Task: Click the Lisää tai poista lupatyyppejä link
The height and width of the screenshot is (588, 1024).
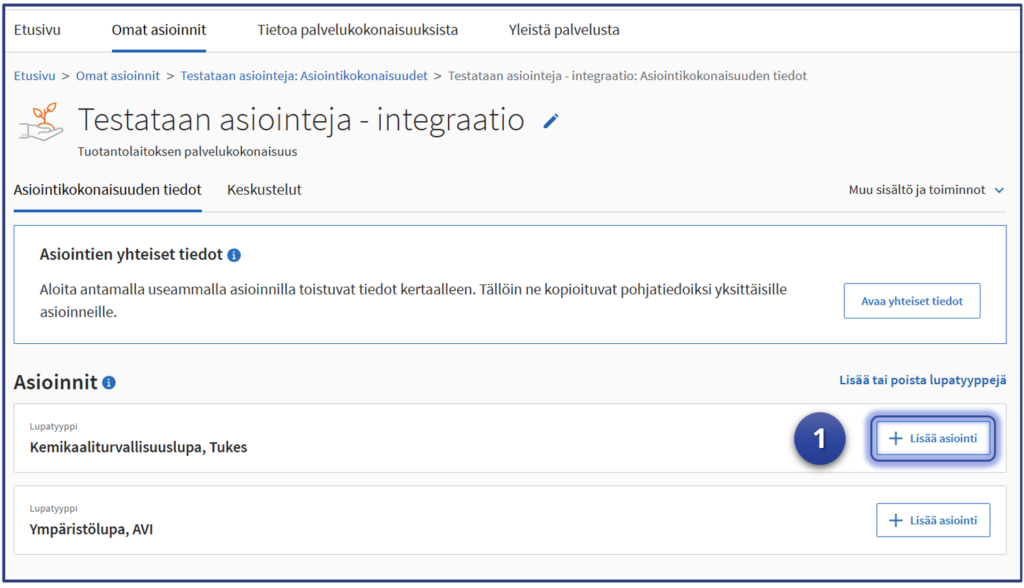Action: coord(922,380)
